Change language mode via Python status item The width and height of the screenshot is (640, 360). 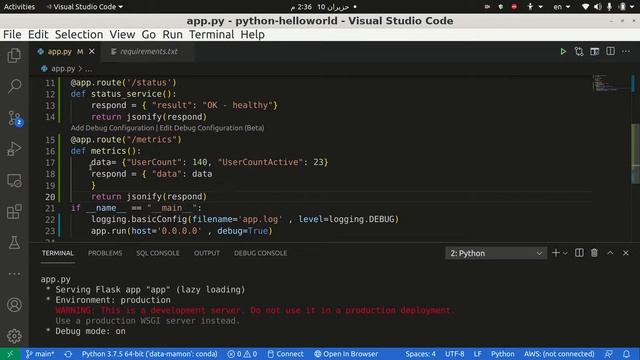tap(502, 354)
